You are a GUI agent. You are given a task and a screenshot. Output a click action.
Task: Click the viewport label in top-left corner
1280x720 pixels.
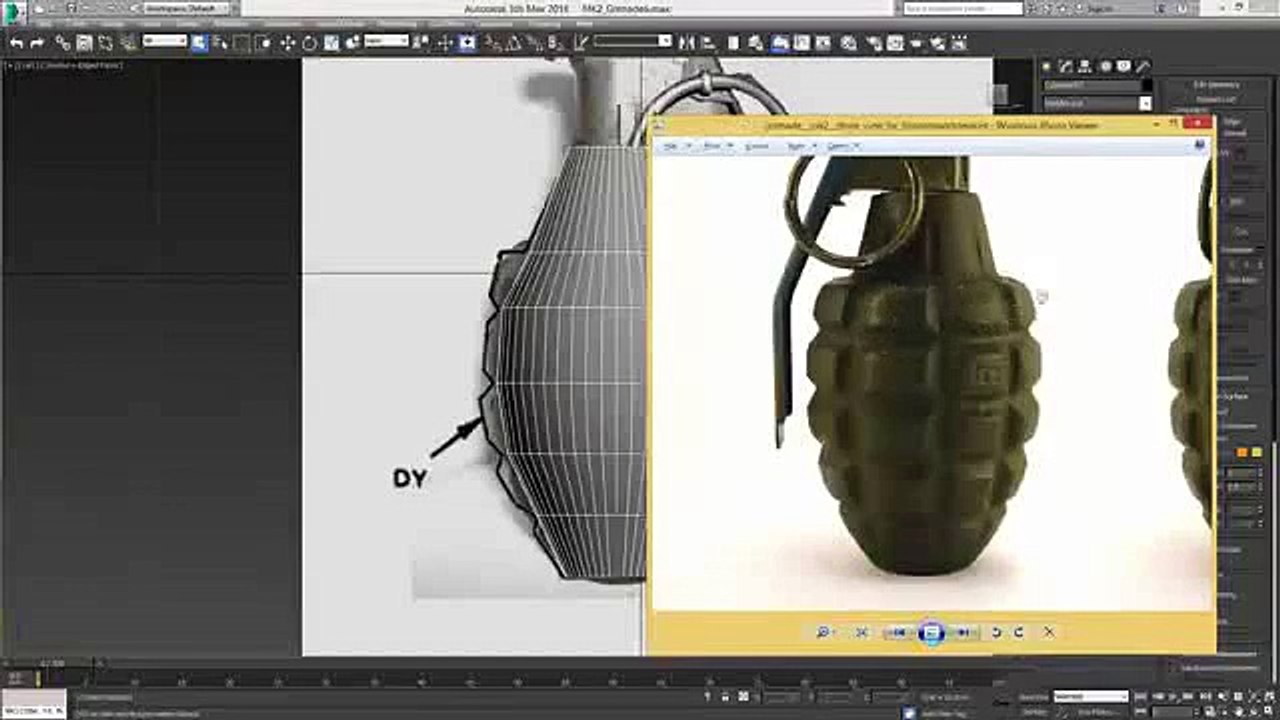pyautogui.click(x=64, y=65)
